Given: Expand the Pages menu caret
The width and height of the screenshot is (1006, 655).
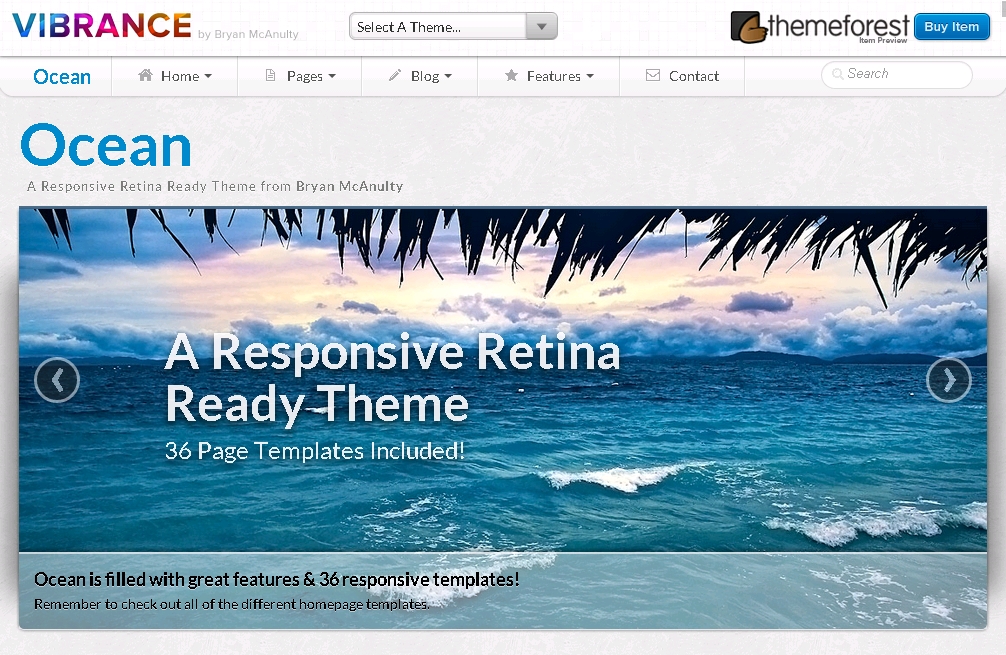Looking at the screenshot, I should [332, 77].
